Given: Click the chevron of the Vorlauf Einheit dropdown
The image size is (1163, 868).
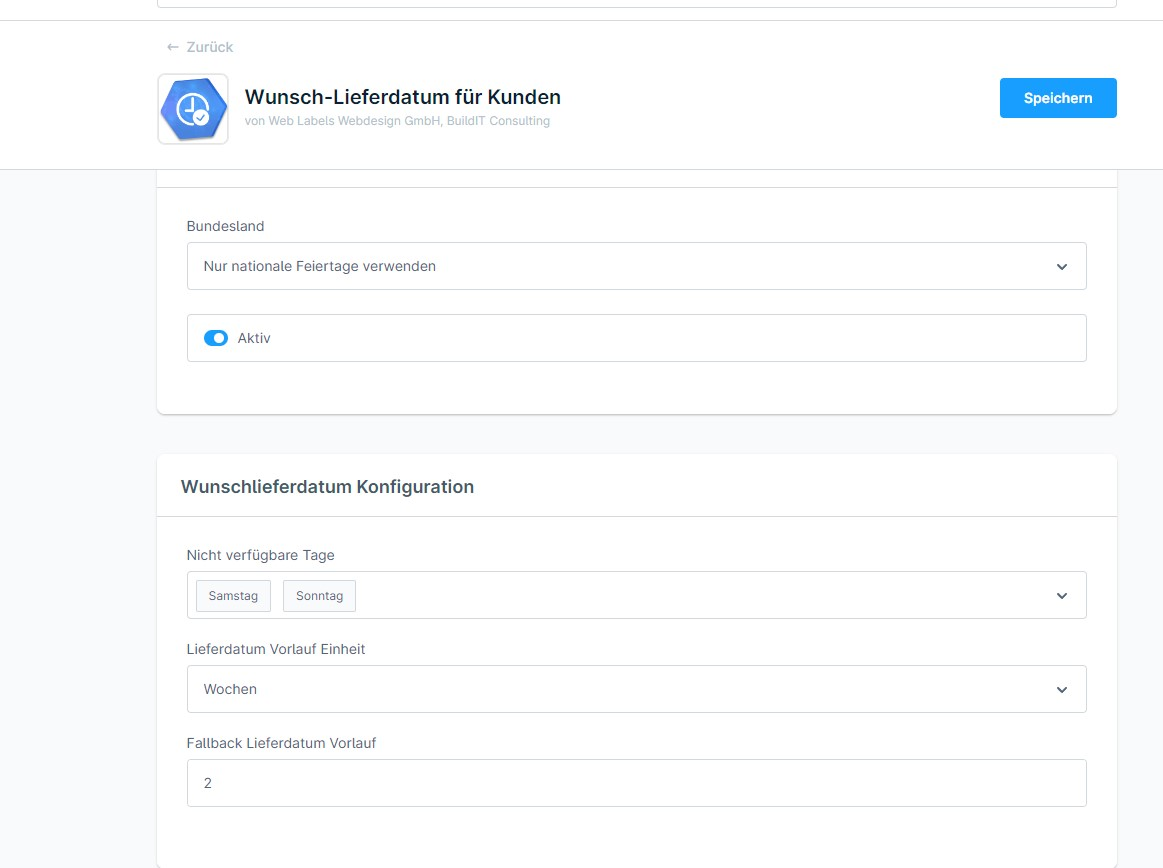Looking at the screenshot, I should [x=1062, y=689].
